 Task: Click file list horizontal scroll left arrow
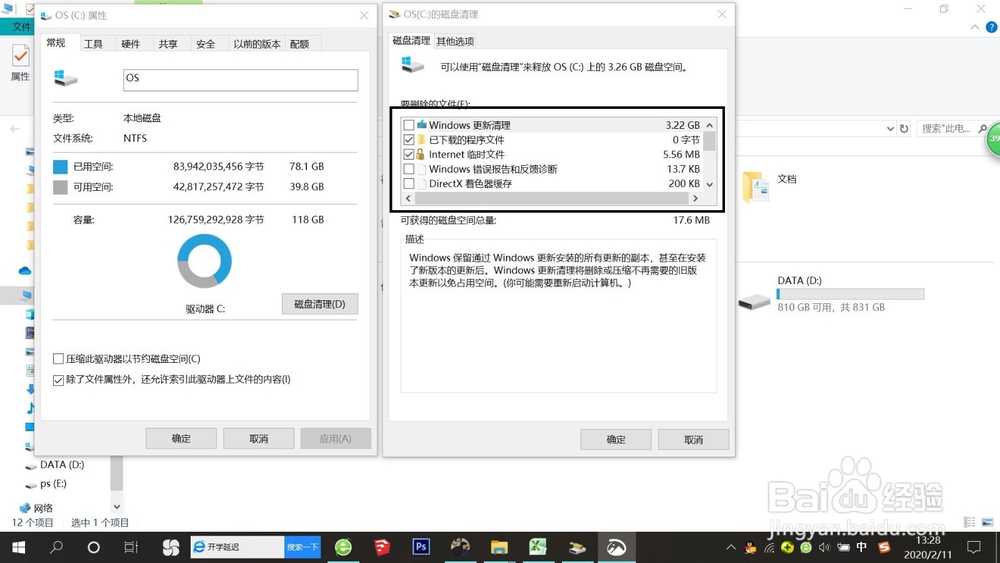(x=408, y=198)
